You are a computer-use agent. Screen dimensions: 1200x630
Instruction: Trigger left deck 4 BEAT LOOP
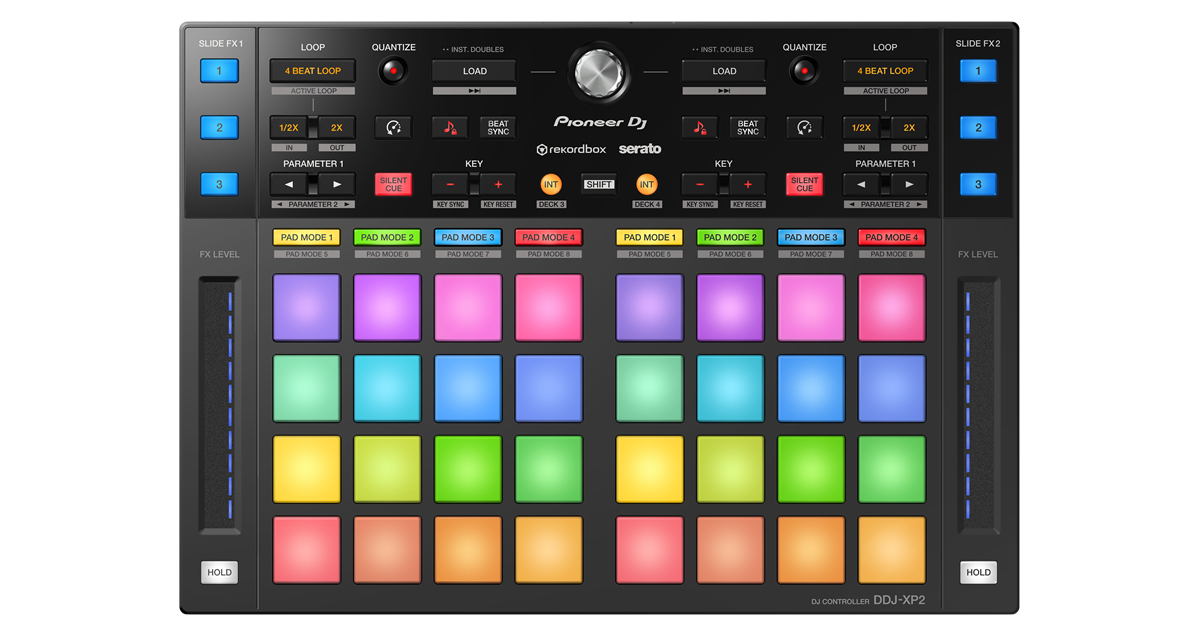coord(313,71)
